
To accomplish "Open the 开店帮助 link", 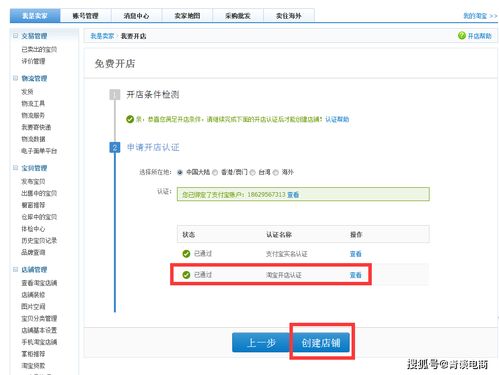I will pos(480,36).
